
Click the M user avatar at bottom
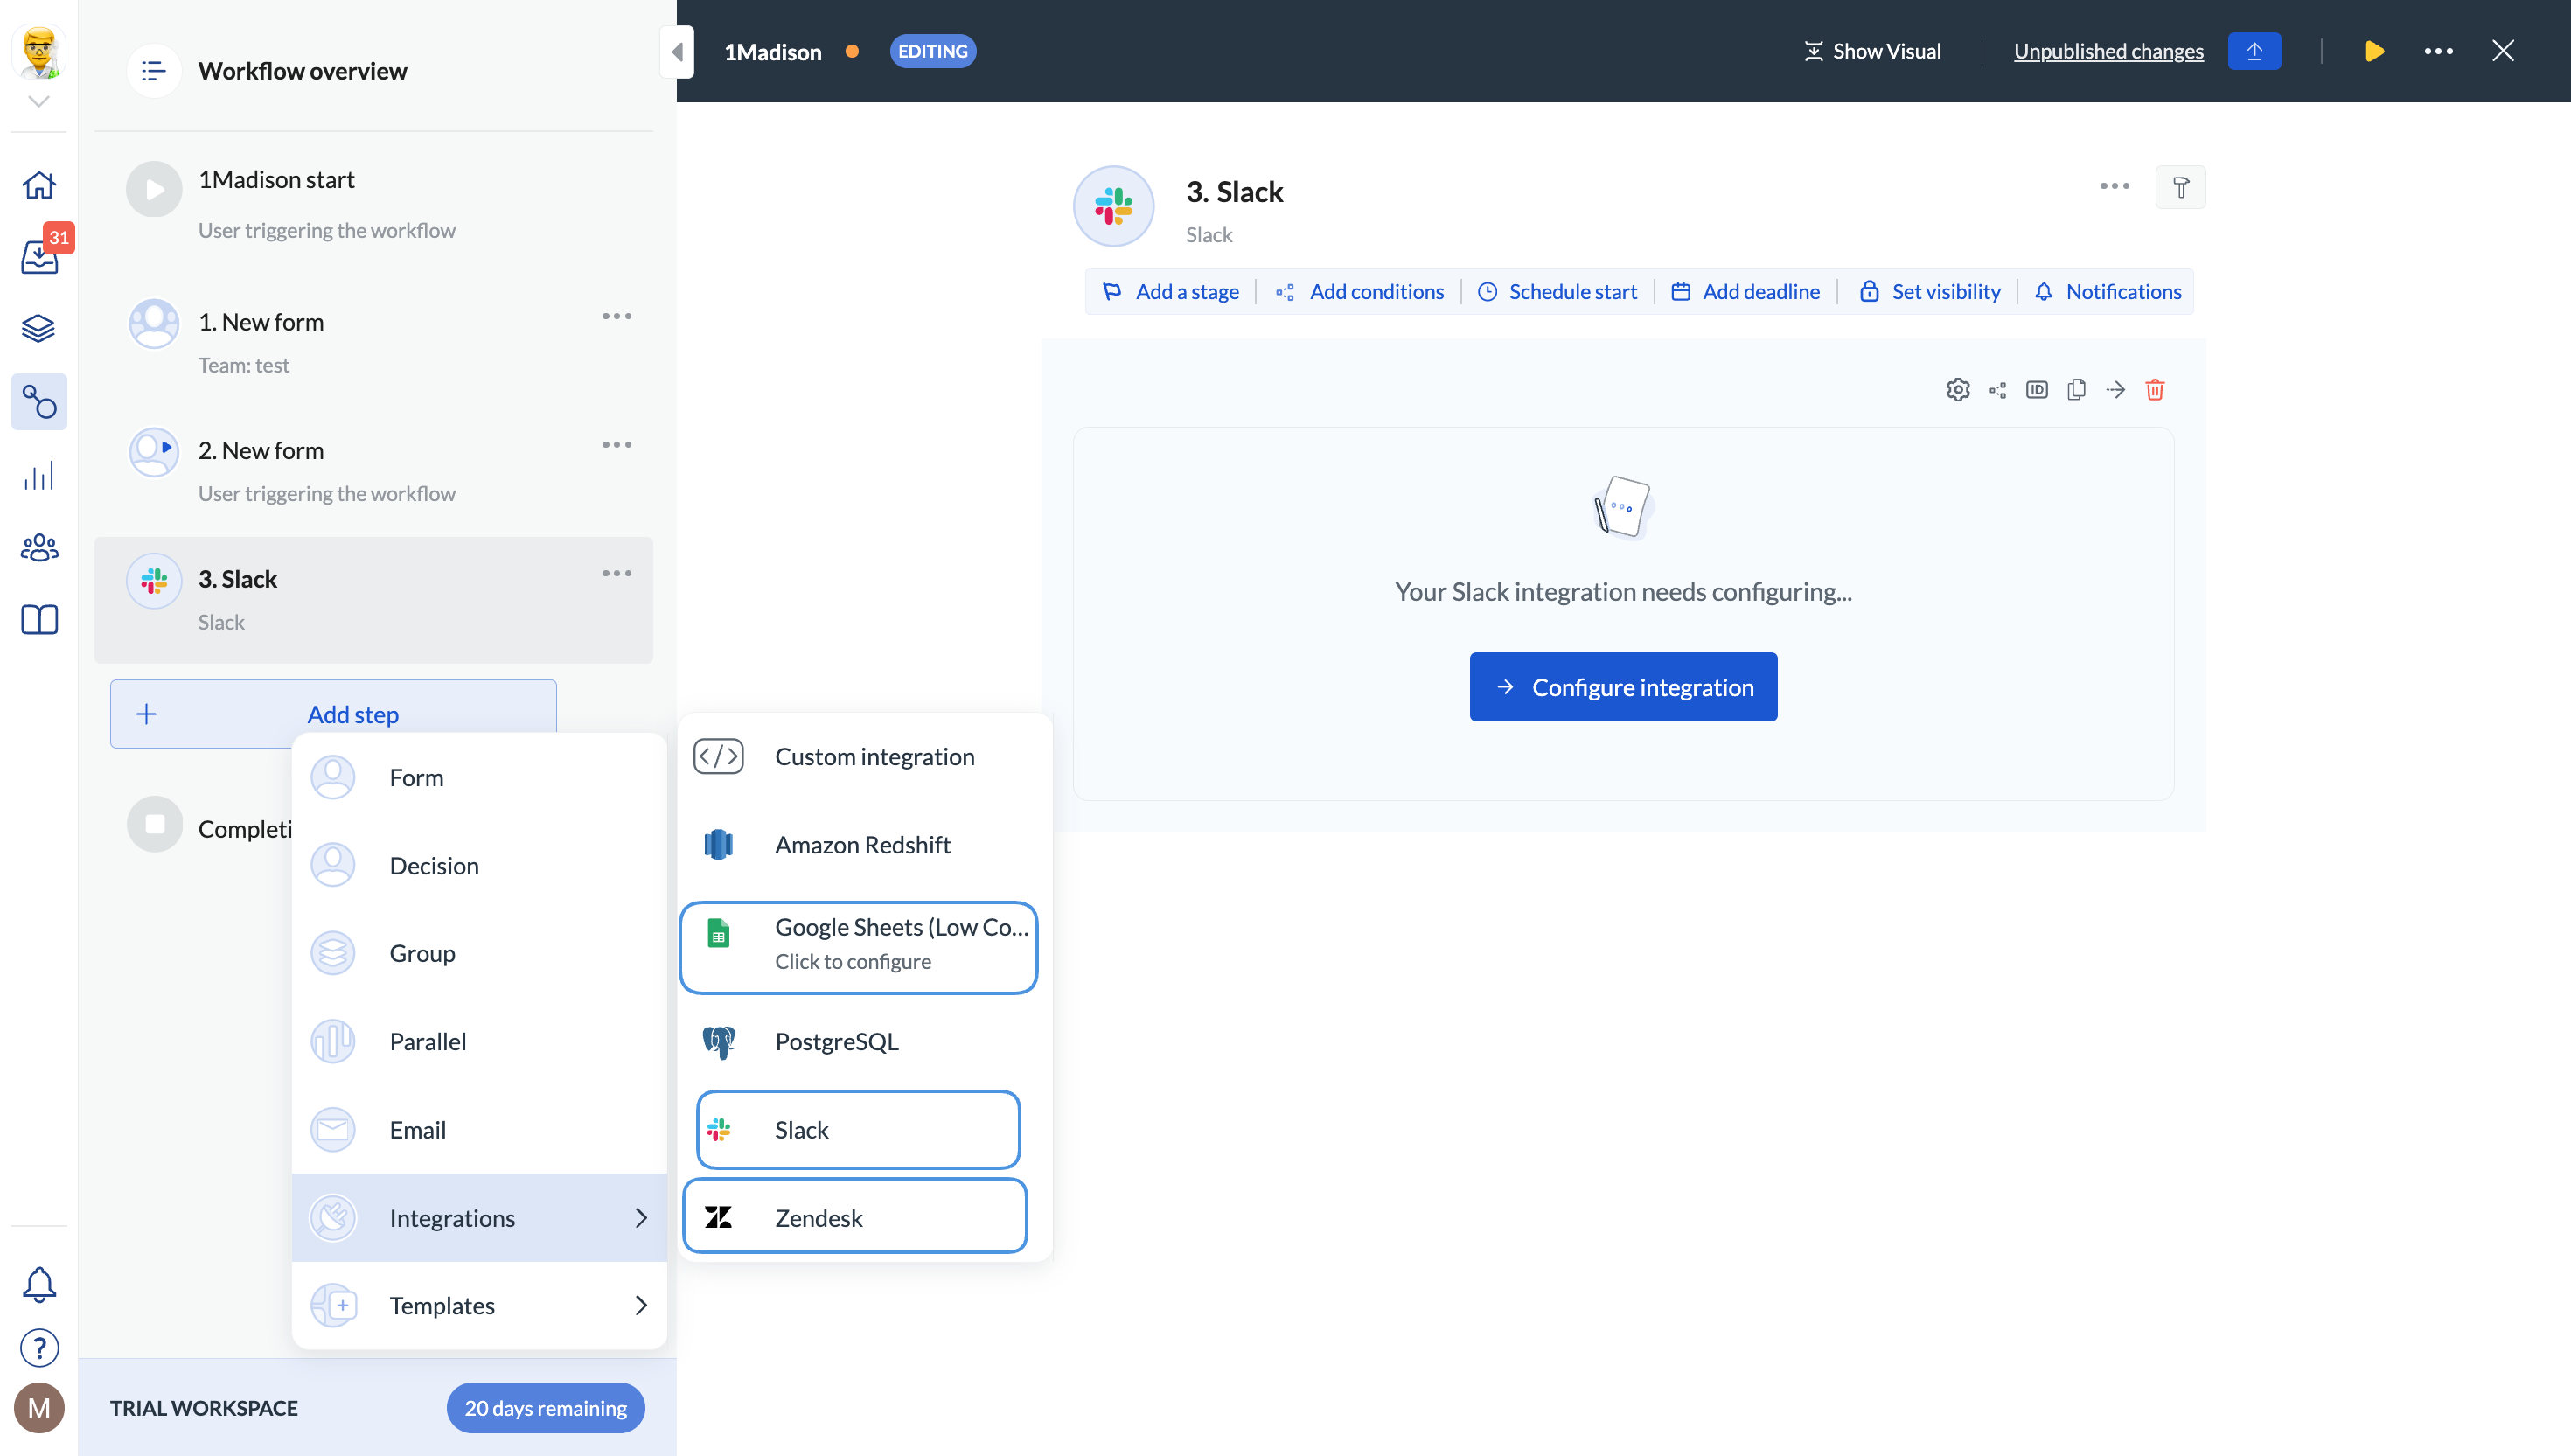click(x=39, y=1408)
